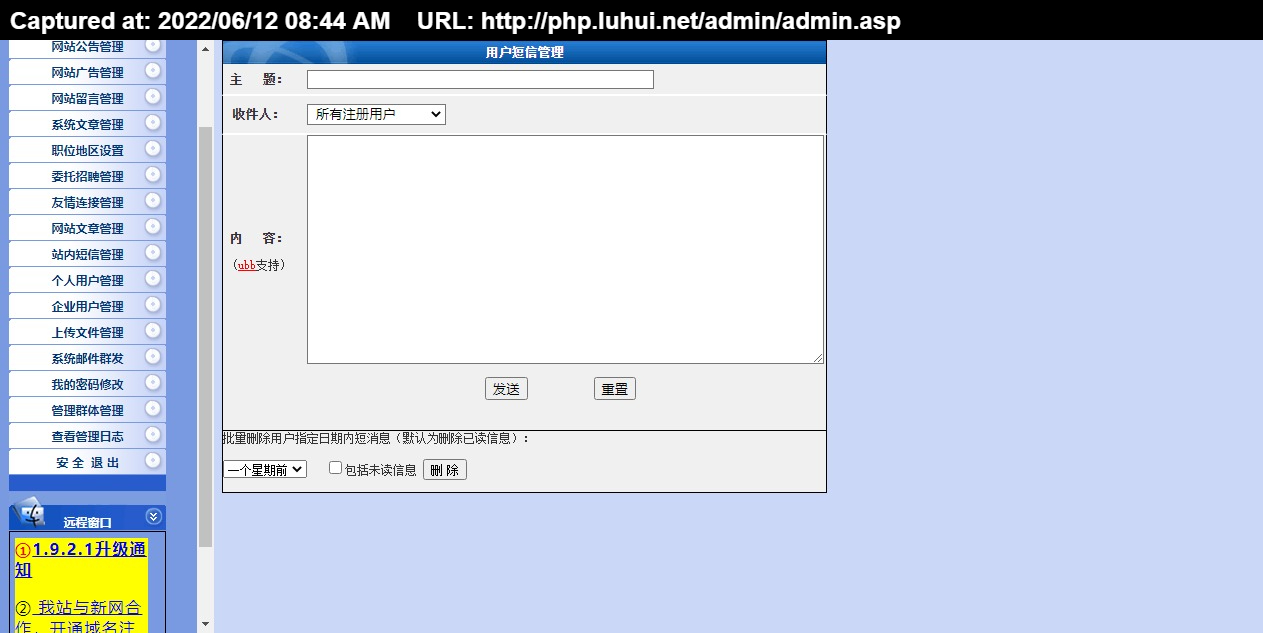Click the round icon beside 网站公告管理

153,45
